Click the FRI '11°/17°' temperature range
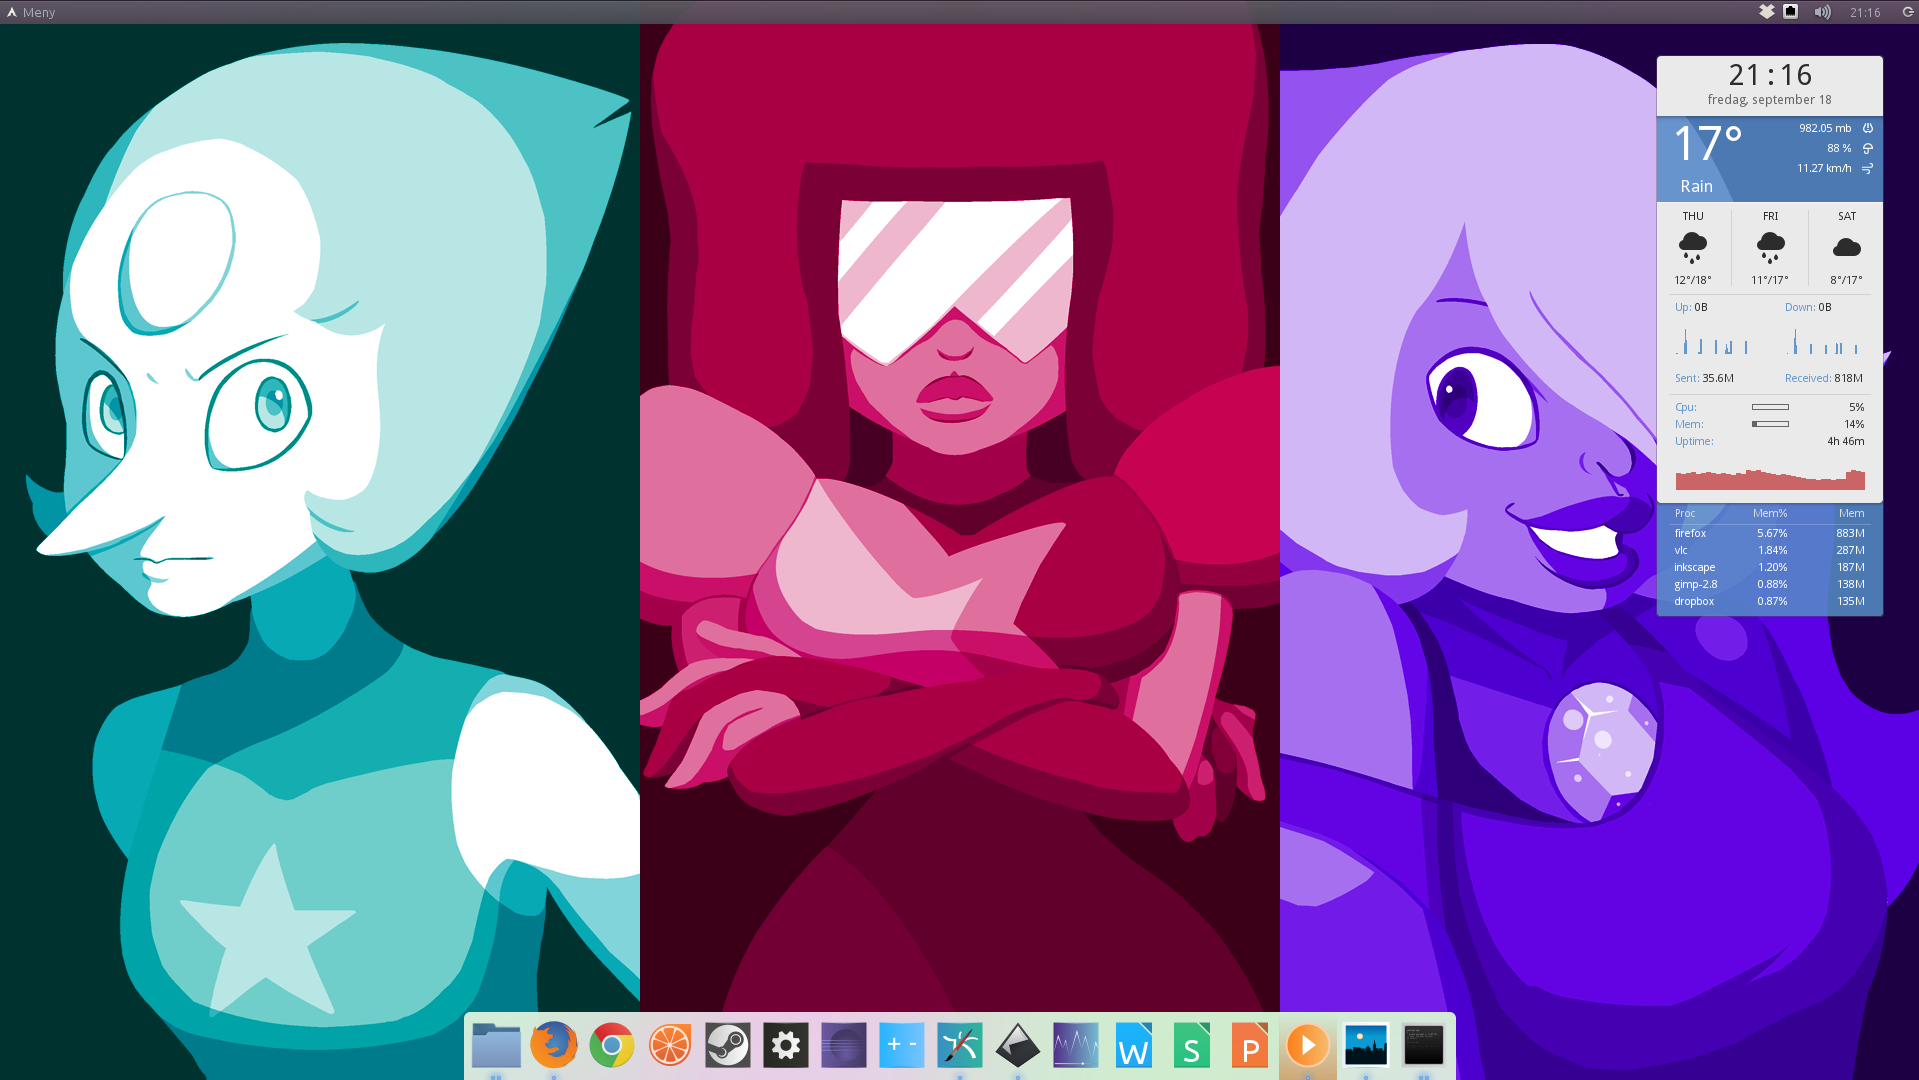The image size is (1919, 1080). click(1770, 280)
